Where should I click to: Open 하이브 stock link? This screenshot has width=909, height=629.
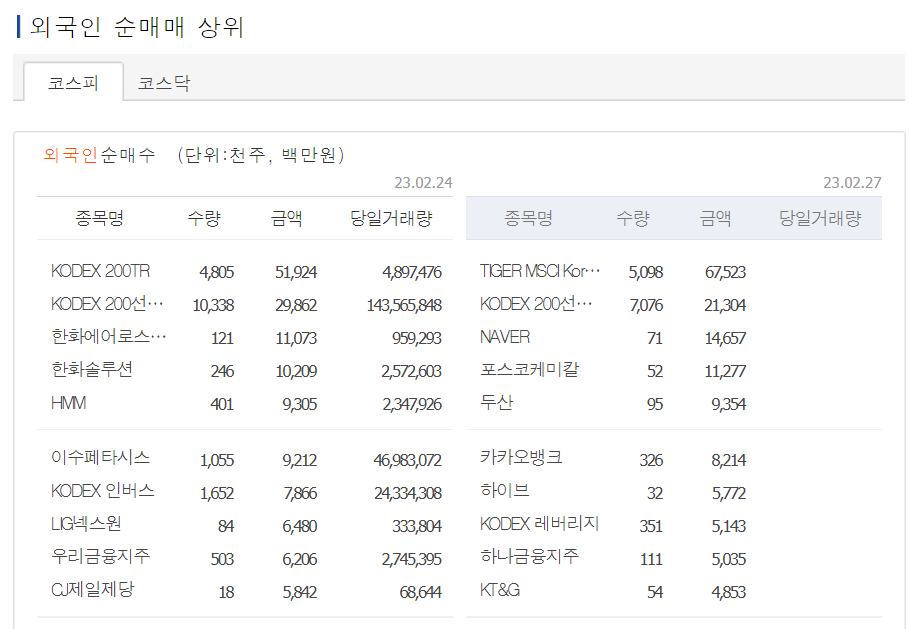504,491
